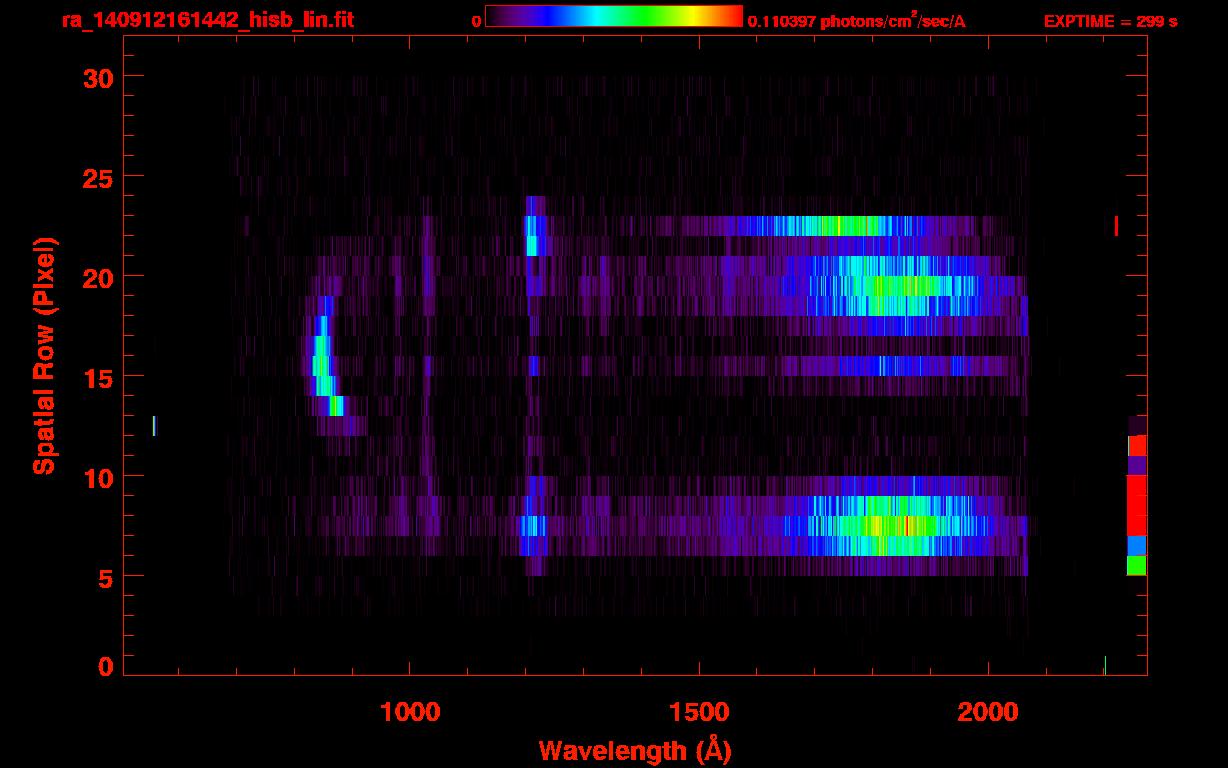Click the bright cyan spot at 1216 Å, row 22
This screenshot has height=768, width=1228.
(532, 236)
